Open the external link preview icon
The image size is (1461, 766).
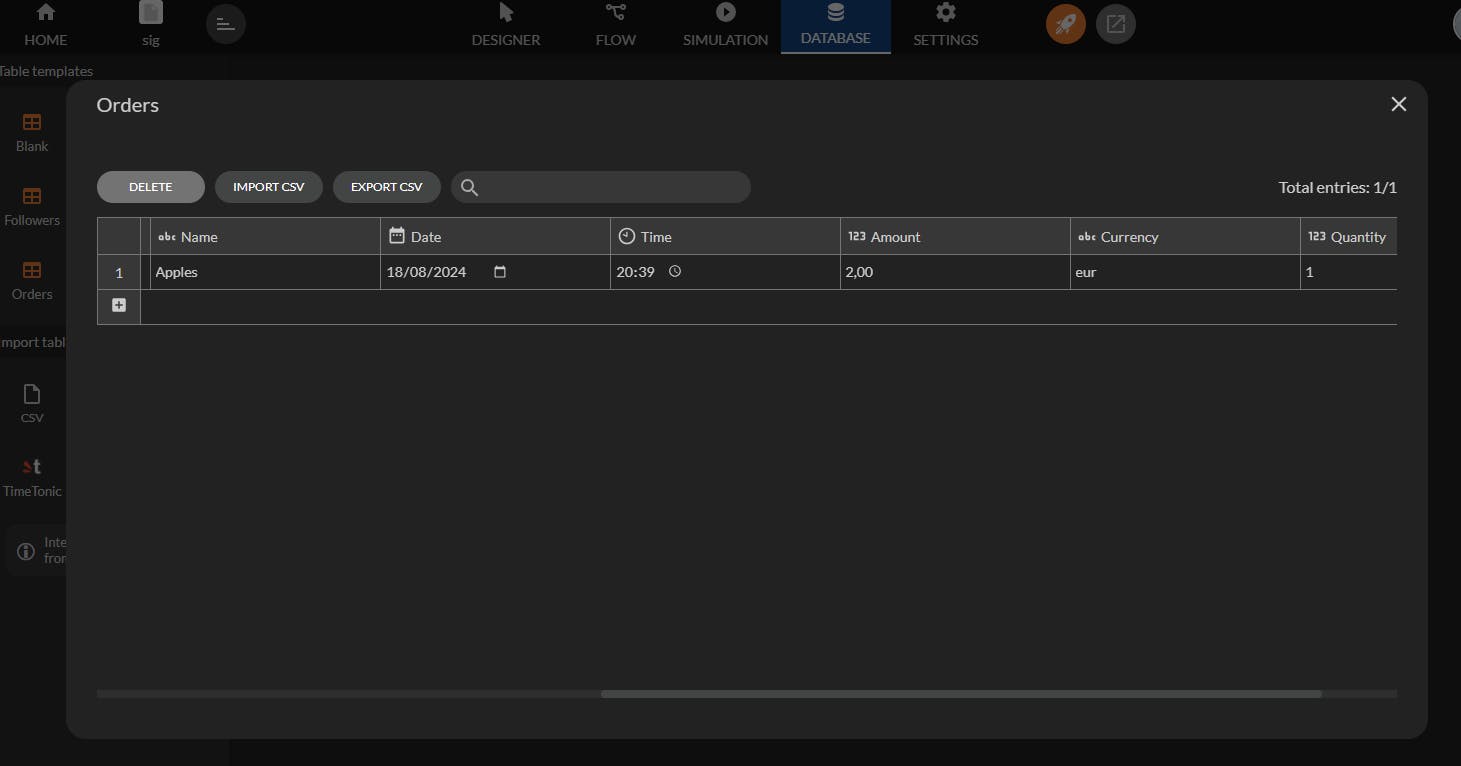point(1116,24)
